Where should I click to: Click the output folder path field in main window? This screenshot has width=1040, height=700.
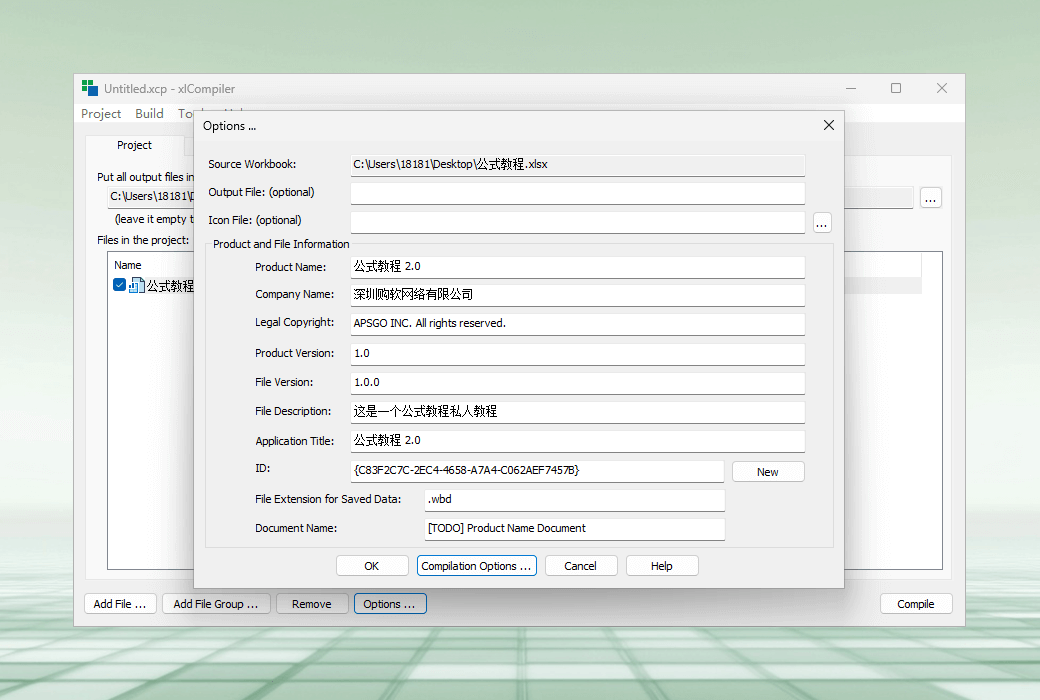[x=151, y=196]
